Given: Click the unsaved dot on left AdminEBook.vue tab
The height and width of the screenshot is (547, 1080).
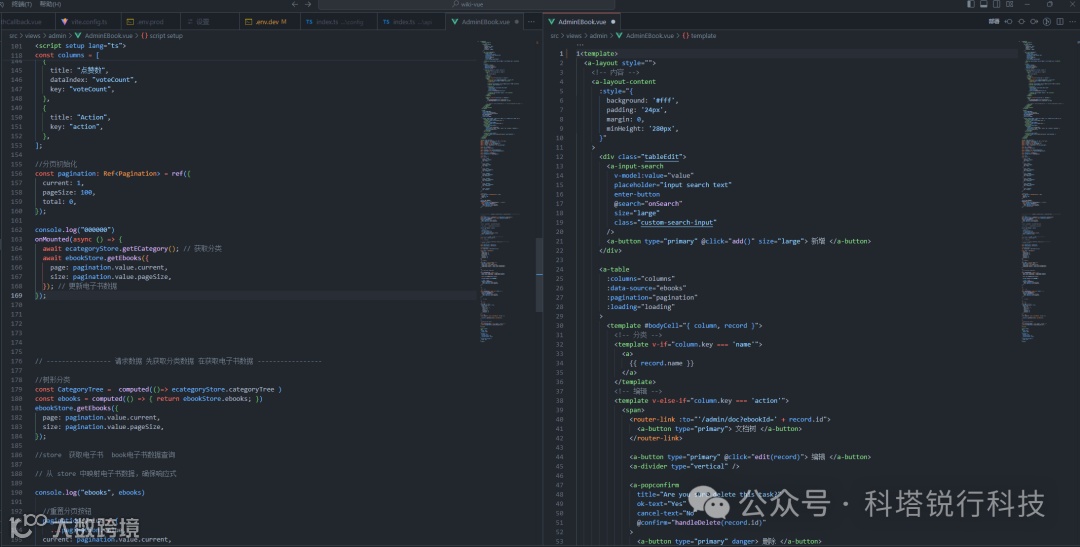Looking at the screenshot, I should tap(517, 22).
